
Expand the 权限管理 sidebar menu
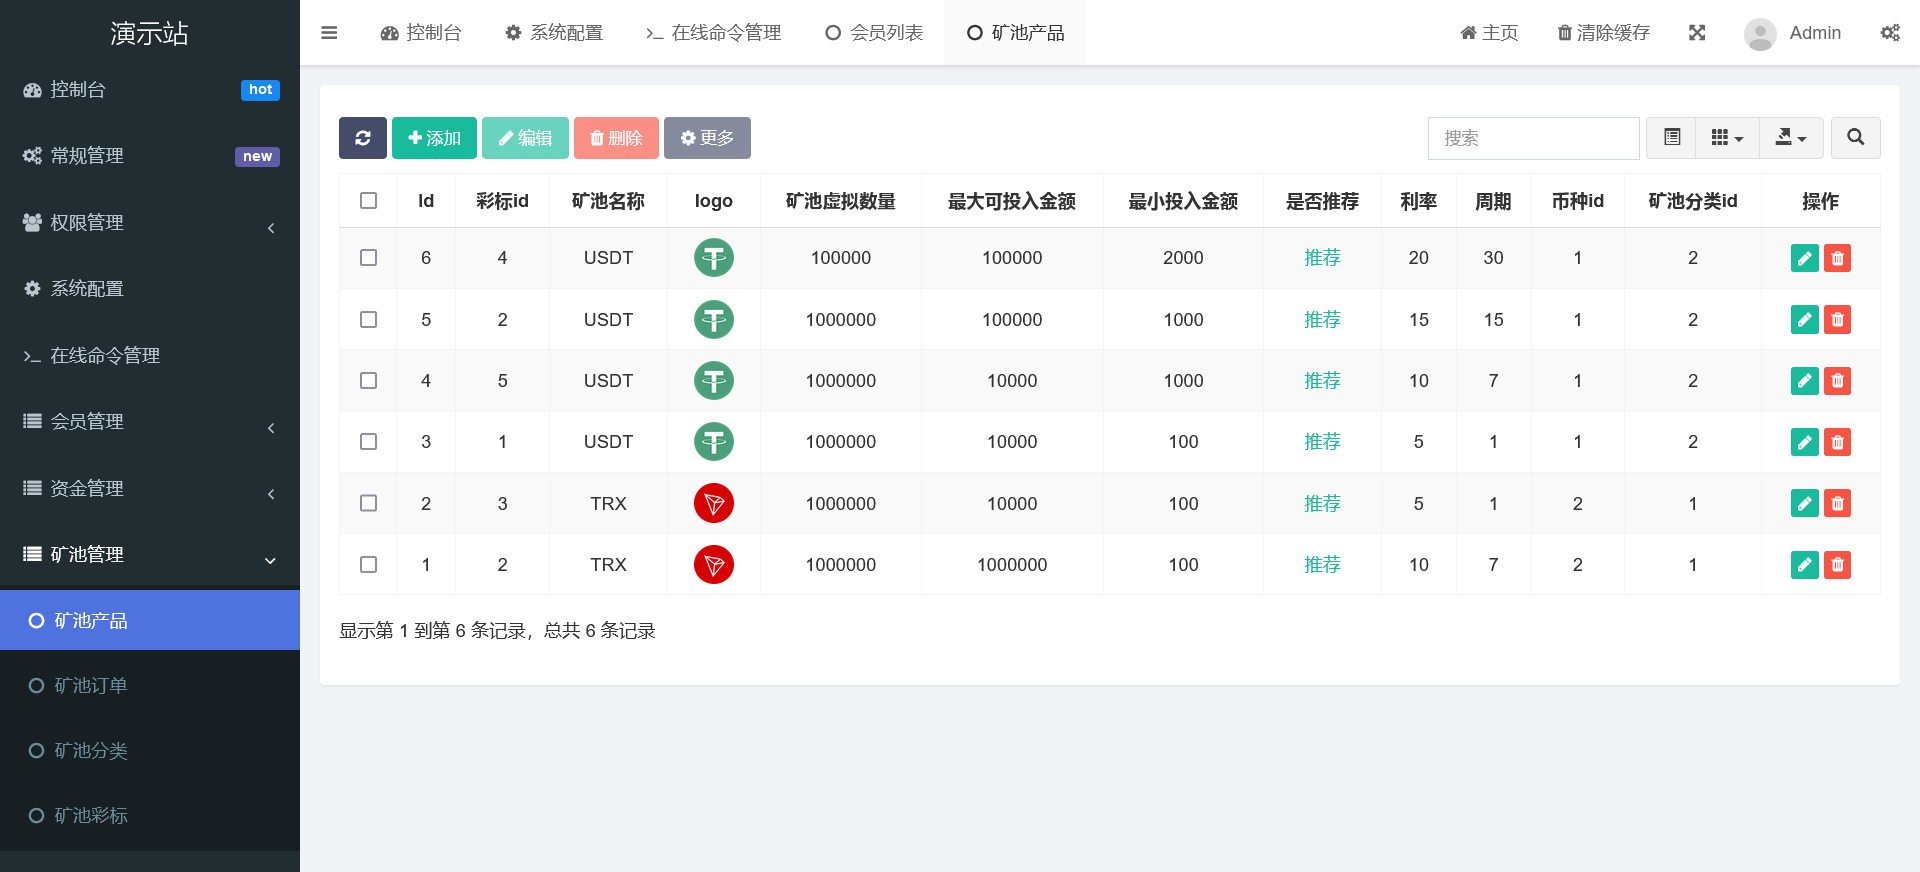[x=150, y=223]
